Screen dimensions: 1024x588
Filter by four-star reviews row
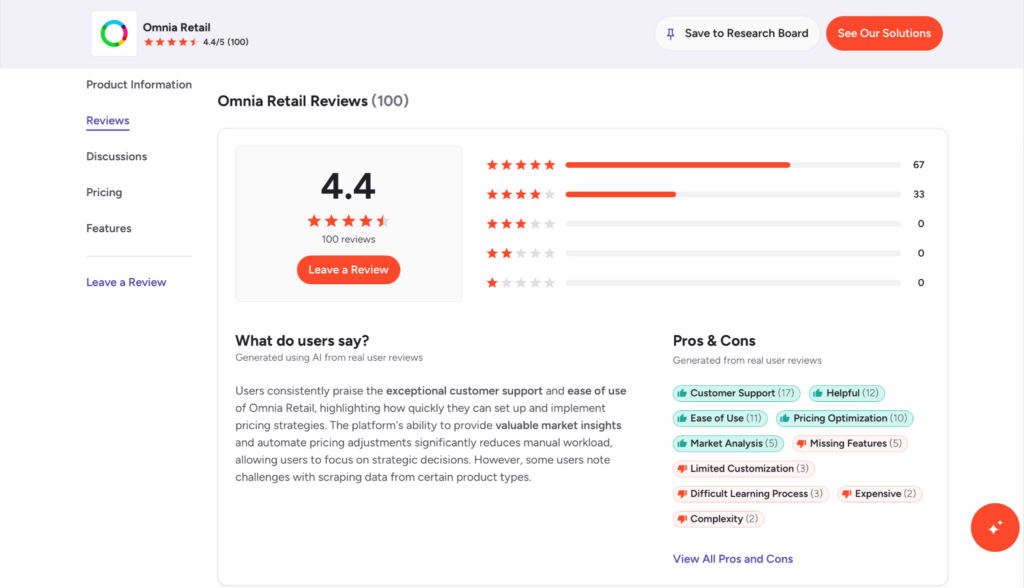[x=705, y=194]
